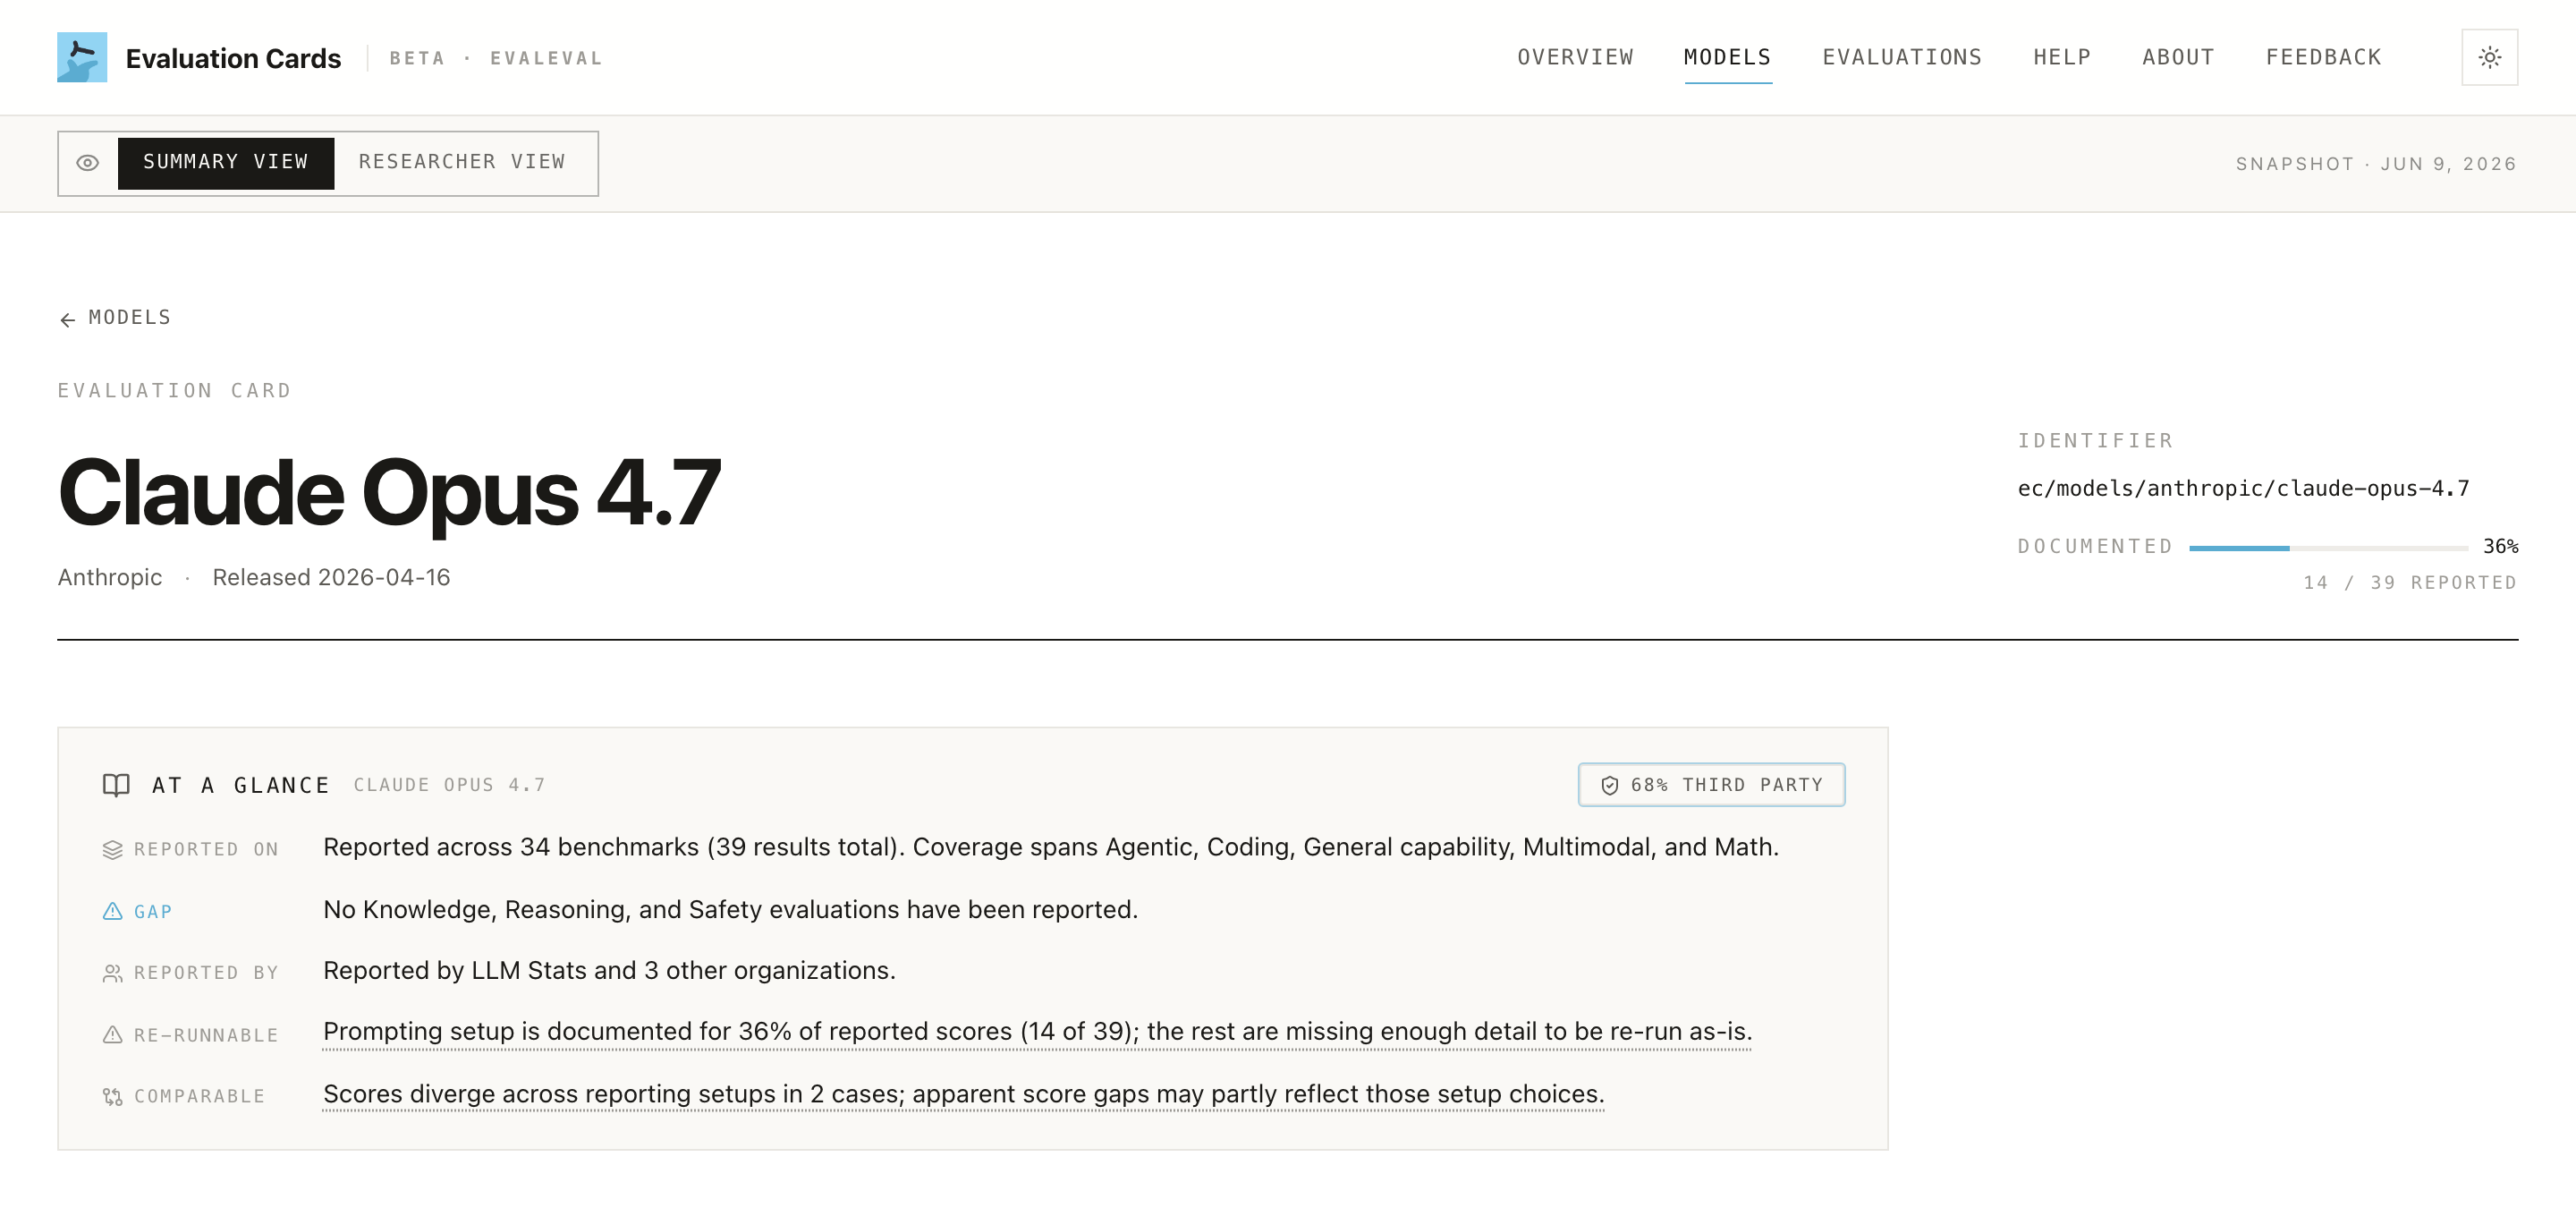
Task: Open the Models nav item
Action: (1727, 57)
